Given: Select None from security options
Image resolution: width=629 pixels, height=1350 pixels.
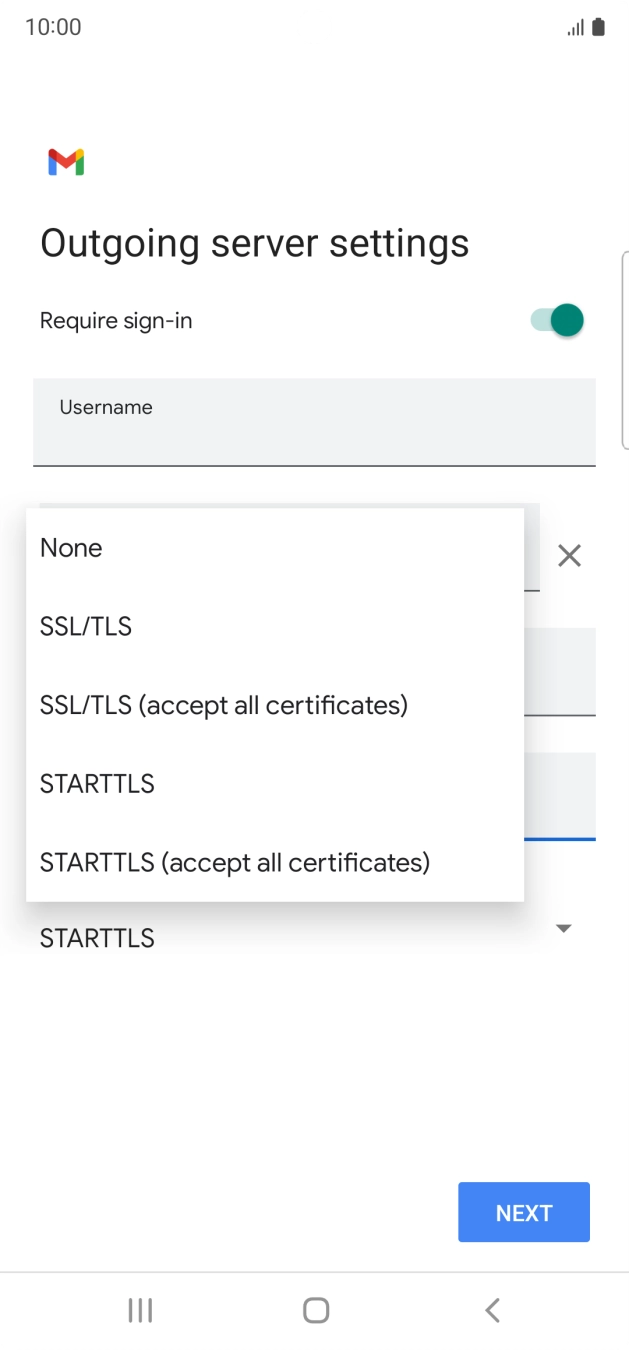Looking at the screenshot, I should pos(71,548).
